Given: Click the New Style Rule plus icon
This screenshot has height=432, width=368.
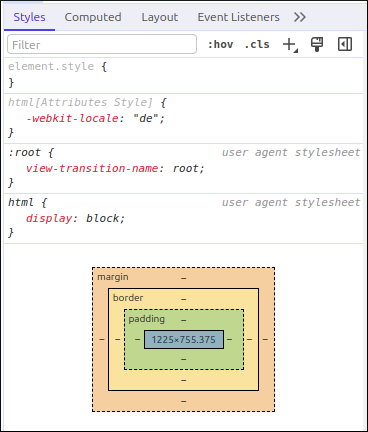Looking at the screenshot, I should click(x=290, y=45).
